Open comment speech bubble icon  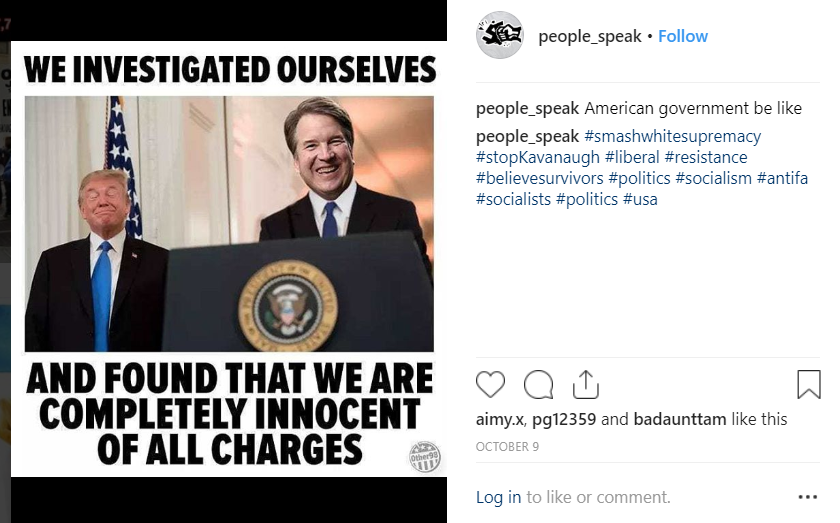pyautogui.click(x=538, y=385)
